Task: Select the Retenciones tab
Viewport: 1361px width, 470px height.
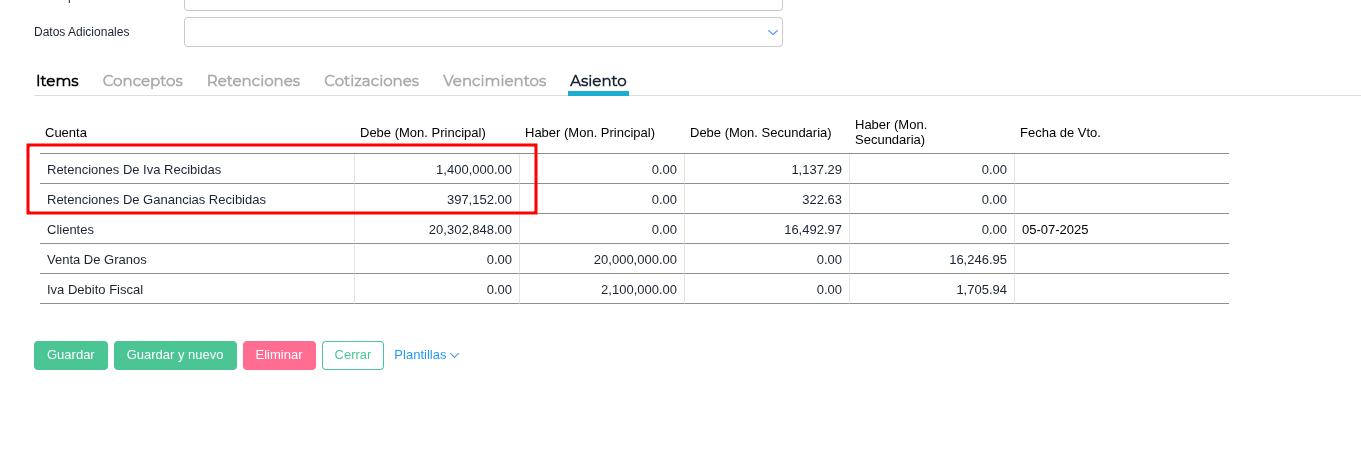Action: pos(253,81)
